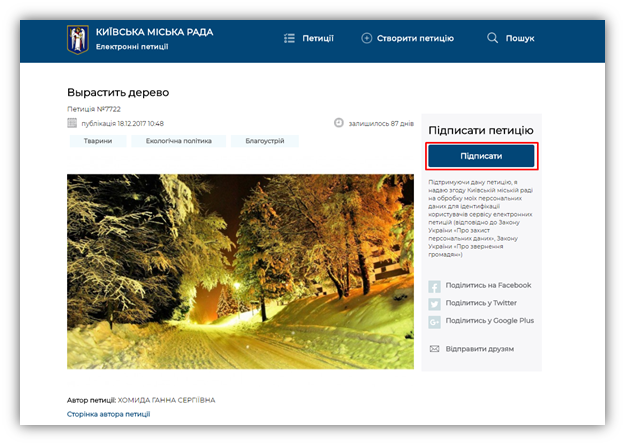Open Сторінка автора петиції link
The height and width of the screenshot is (445, 625).
tap(108, 414)
